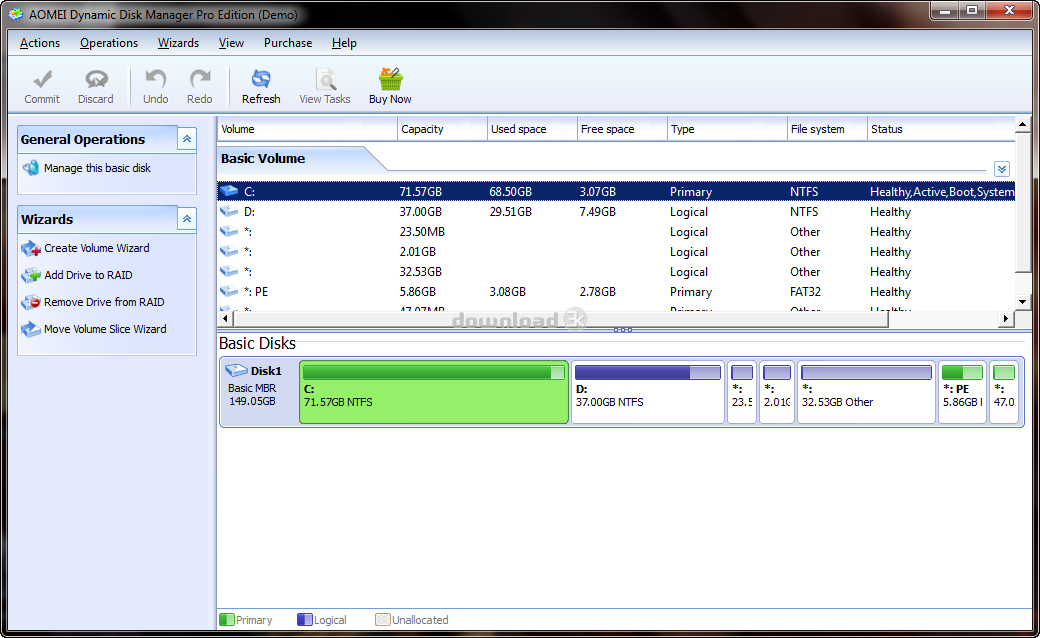Sort by Capacity column header
Viewport: 1040px width, 638px height.
click(x=442, y=129)
